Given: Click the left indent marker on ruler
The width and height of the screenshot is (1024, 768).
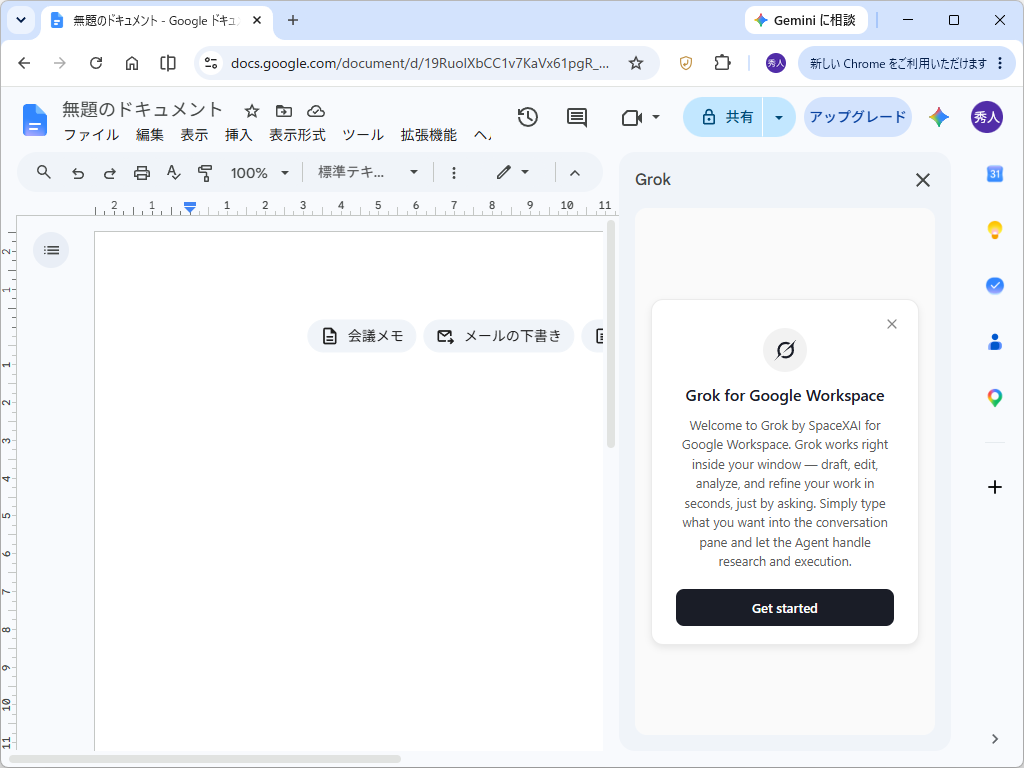Looking at the screenshot, I should pos(189,208).
